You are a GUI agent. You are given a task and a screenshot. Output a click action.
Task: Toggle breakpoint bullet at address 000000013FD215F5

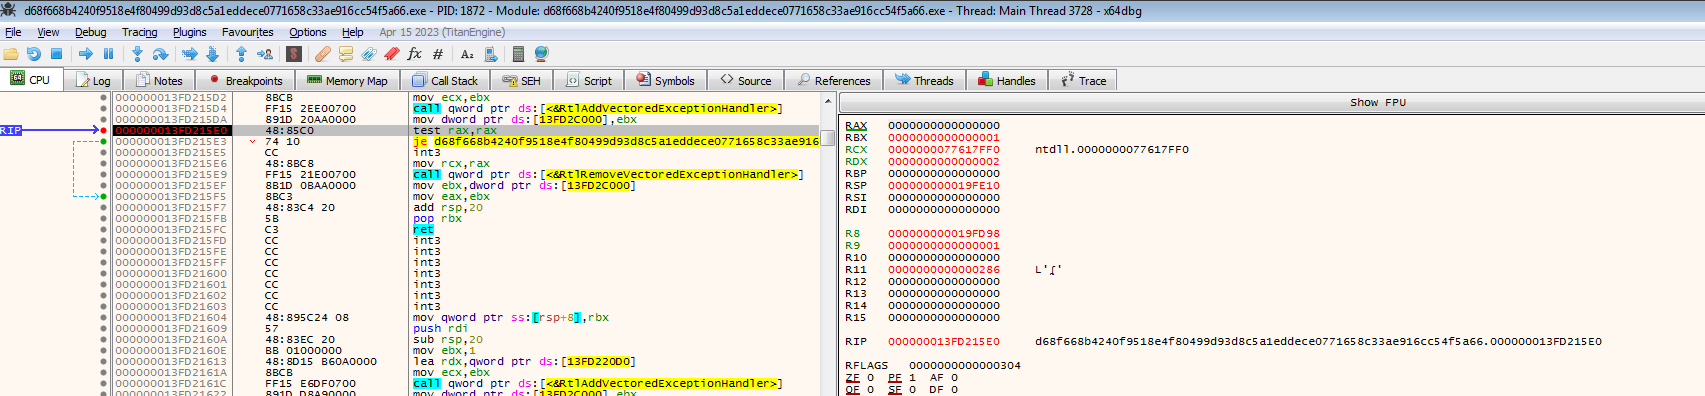(103, 196)
